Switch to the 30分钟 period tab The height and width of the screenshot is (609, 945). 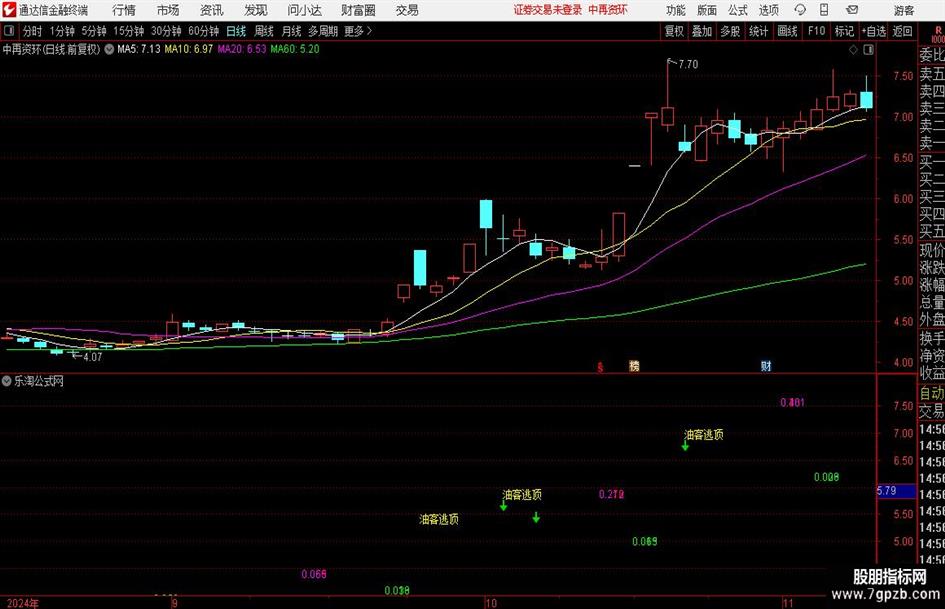tap(166, 31)
